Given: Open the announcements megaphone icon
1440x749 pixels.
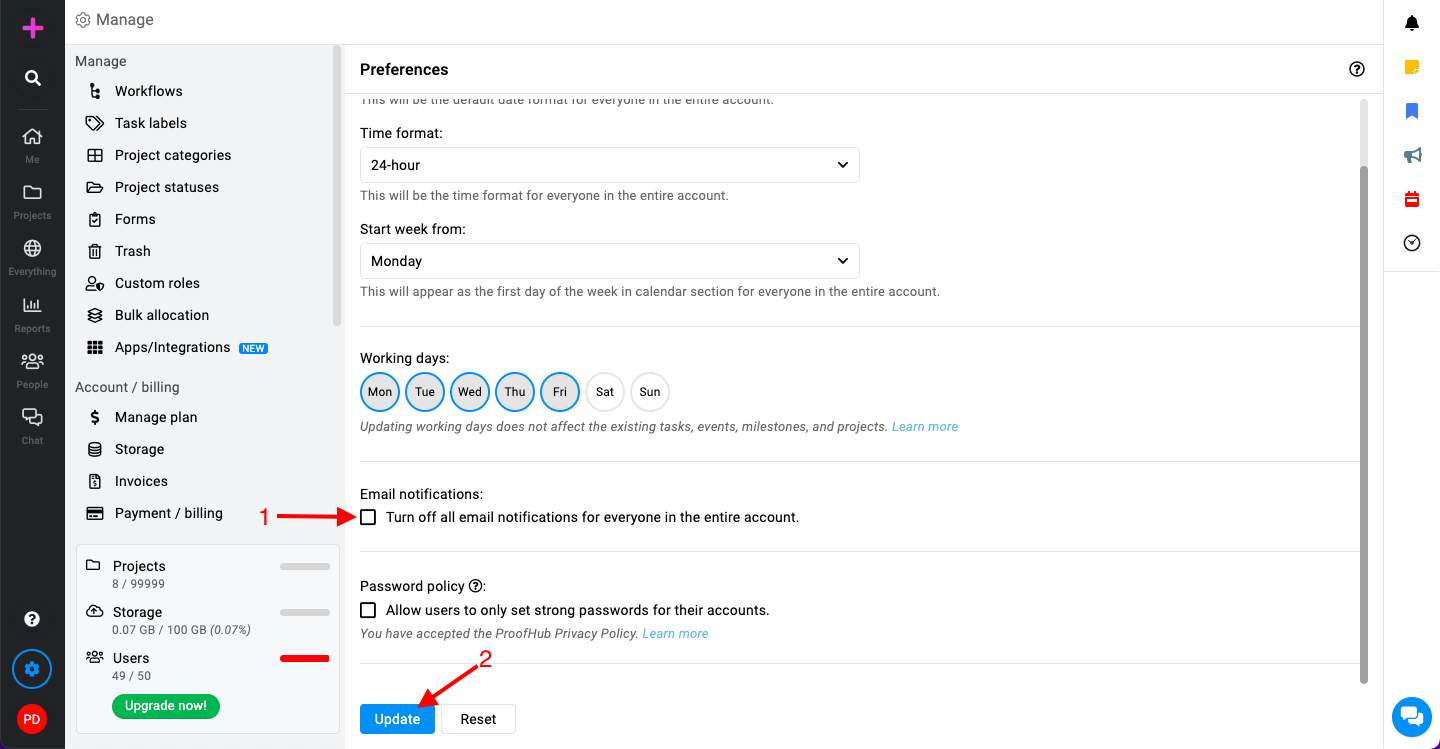Looking at the screenshot, I should click(1412, 155).
